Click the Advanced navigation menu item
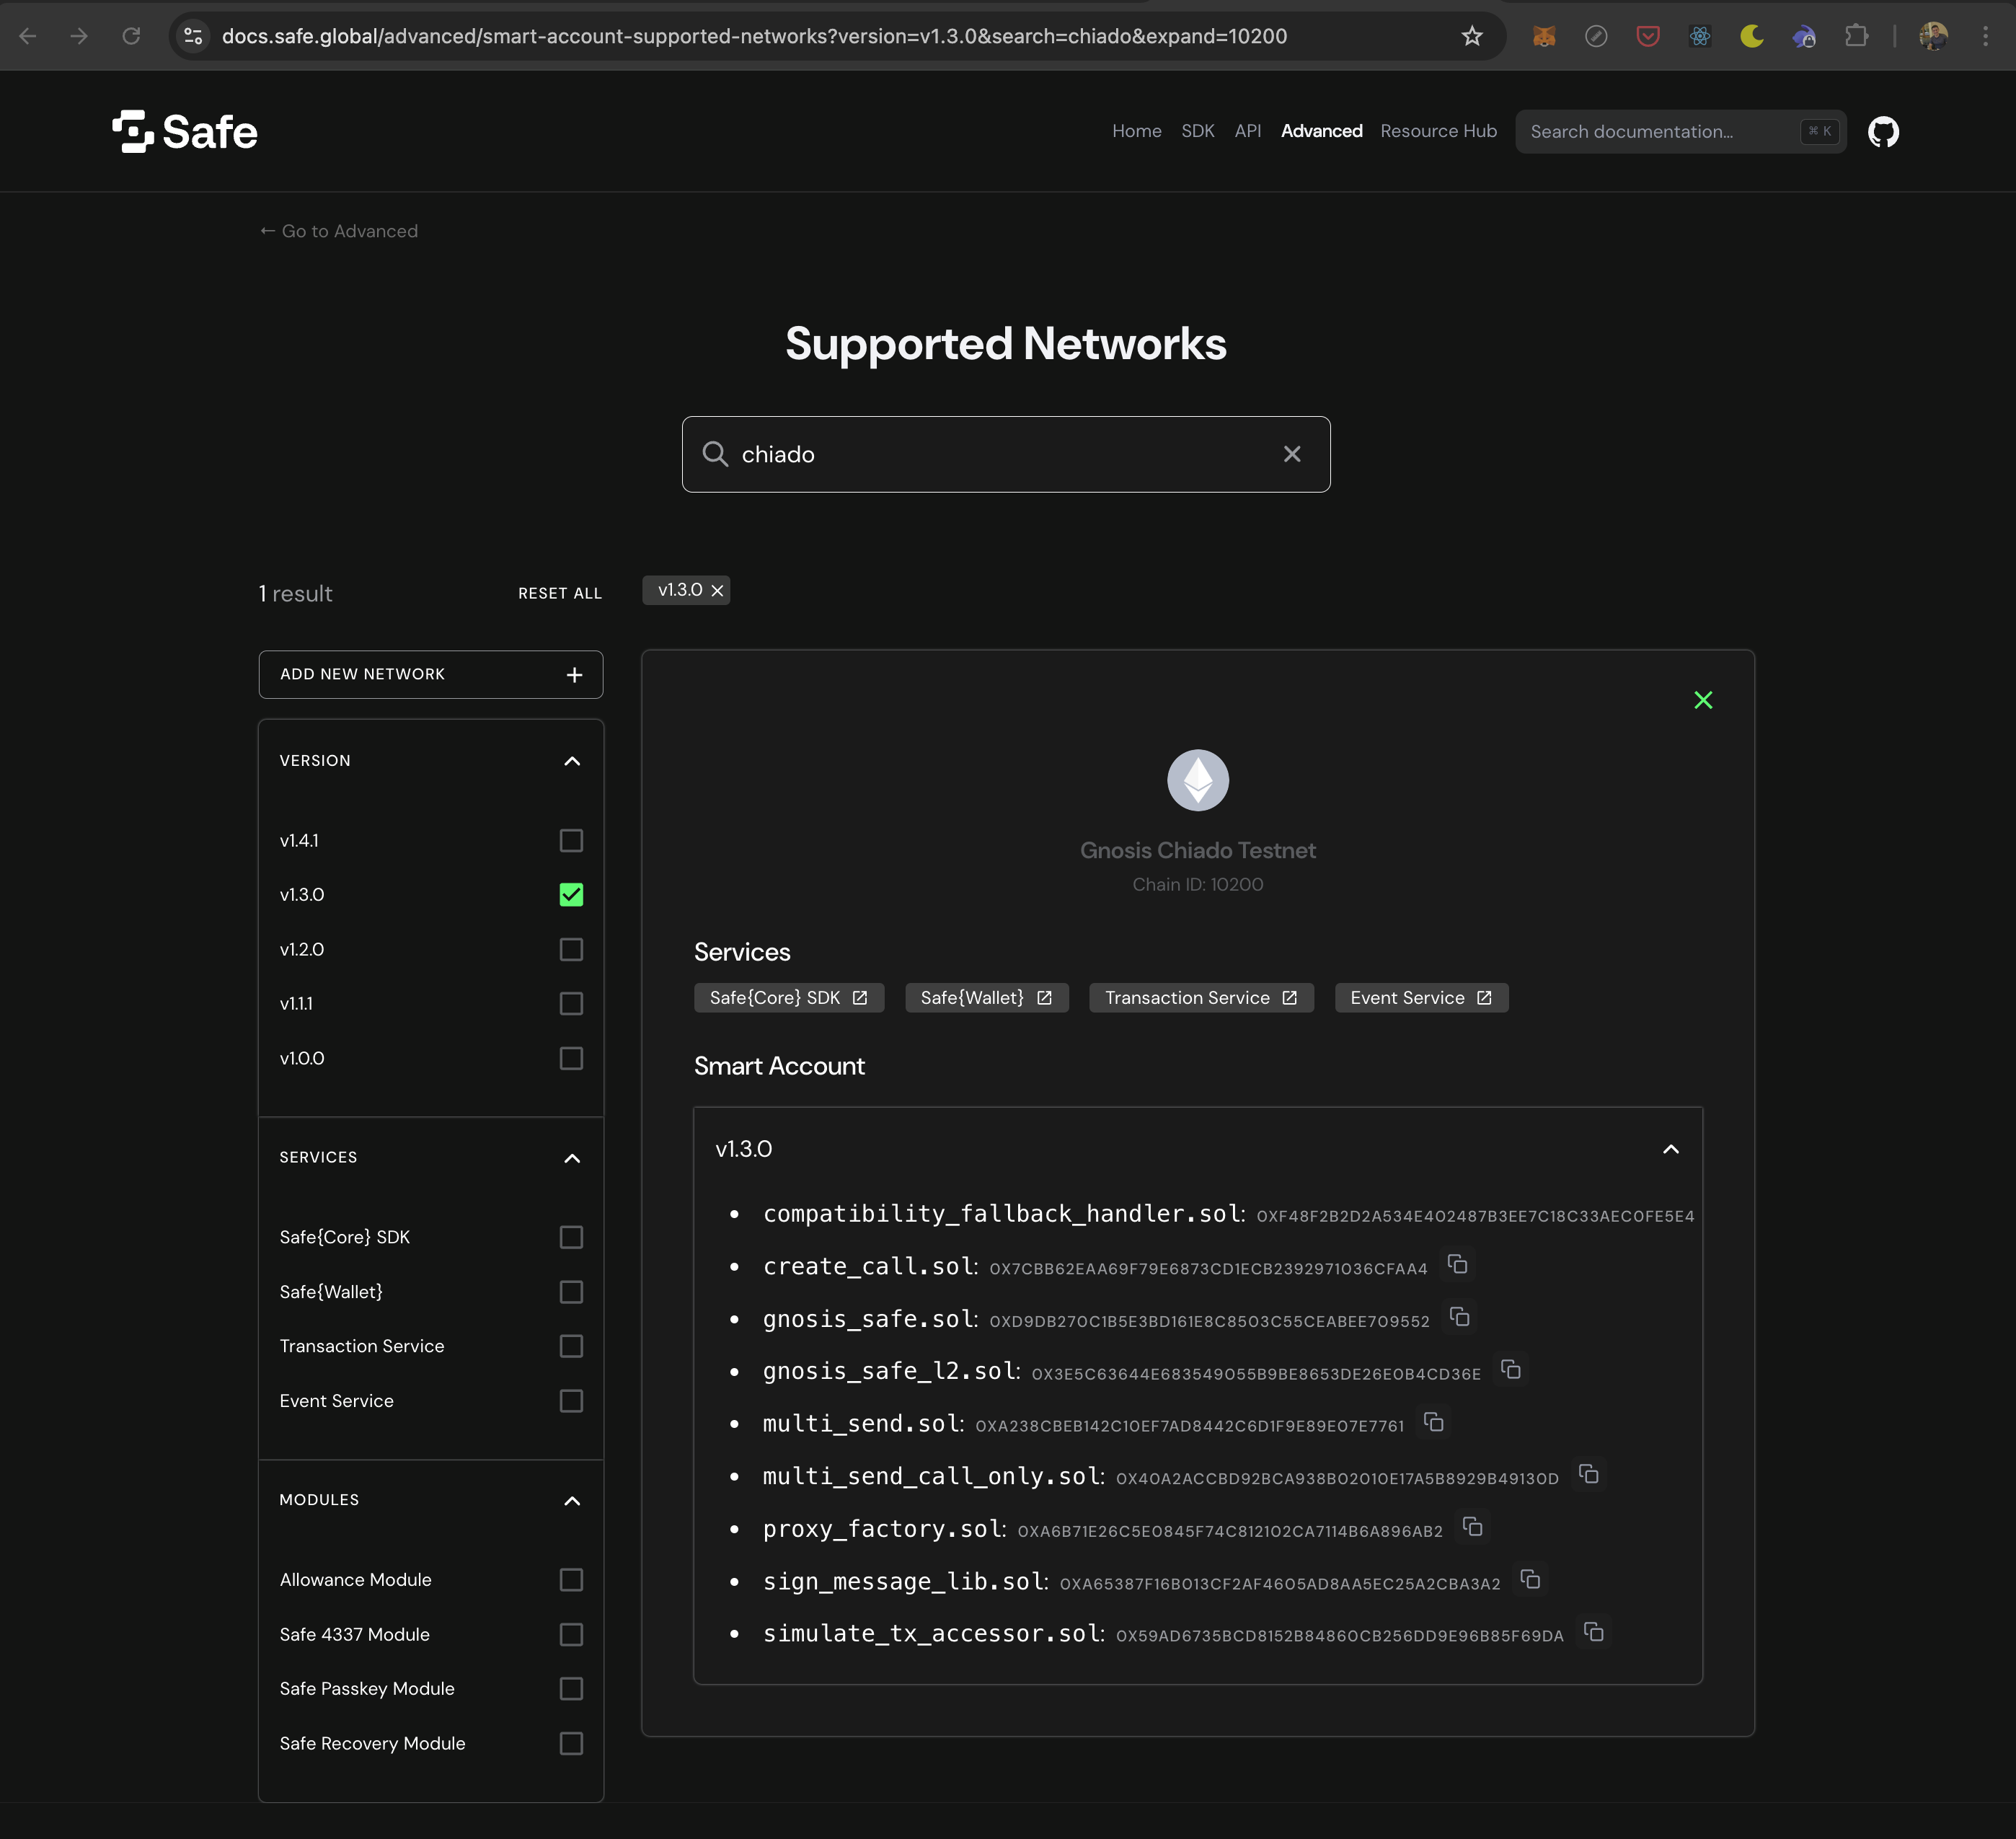The width and height of the screenshot is (2016, 1839). (1321, 130)
